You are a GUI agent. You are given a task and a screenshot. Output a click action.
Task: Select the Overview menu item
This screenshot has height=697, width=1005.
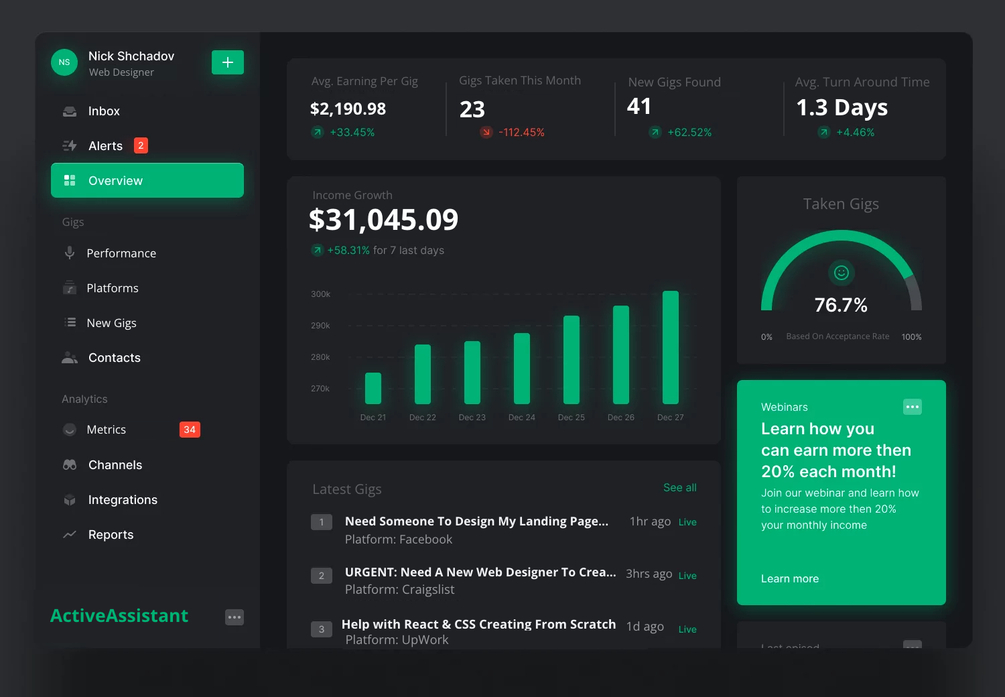click(147, 180)
